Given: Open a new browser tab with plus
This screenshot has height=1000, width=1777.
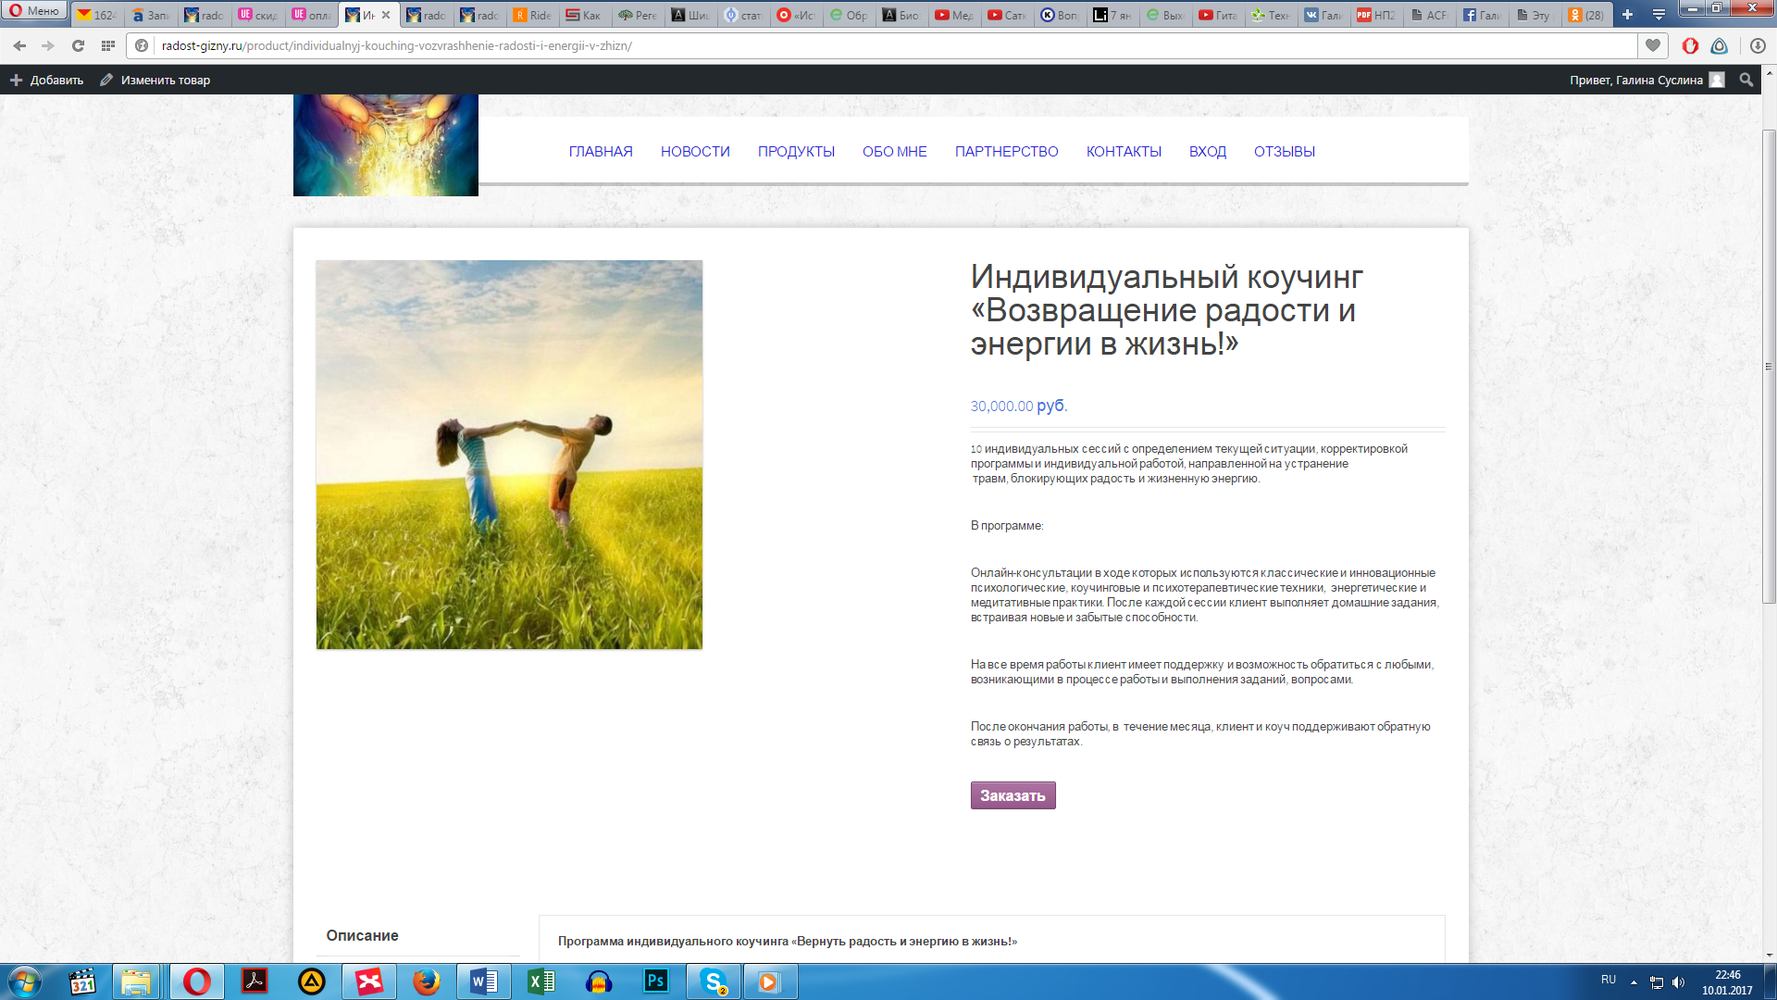Looking at the screenshot, I should click(1627, 15).
